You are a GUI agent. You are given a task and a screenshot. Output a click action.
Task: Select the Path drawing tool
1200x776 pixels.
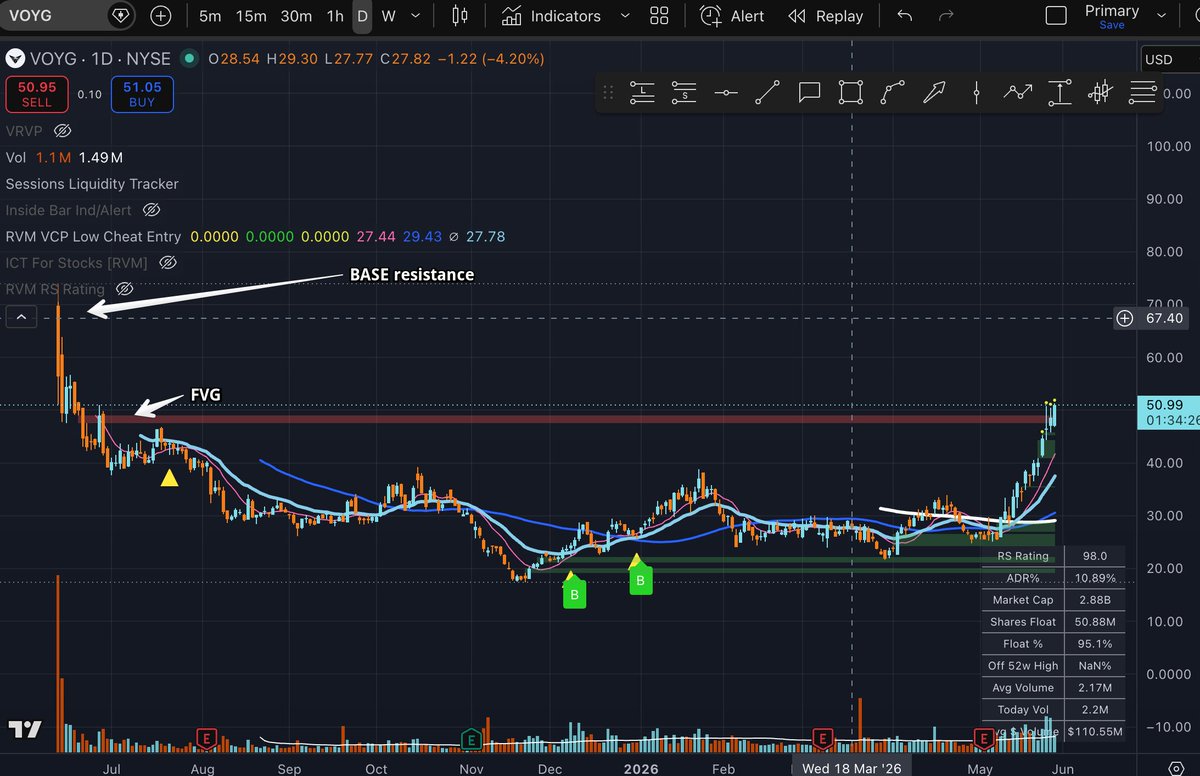[x=892, y=93]
